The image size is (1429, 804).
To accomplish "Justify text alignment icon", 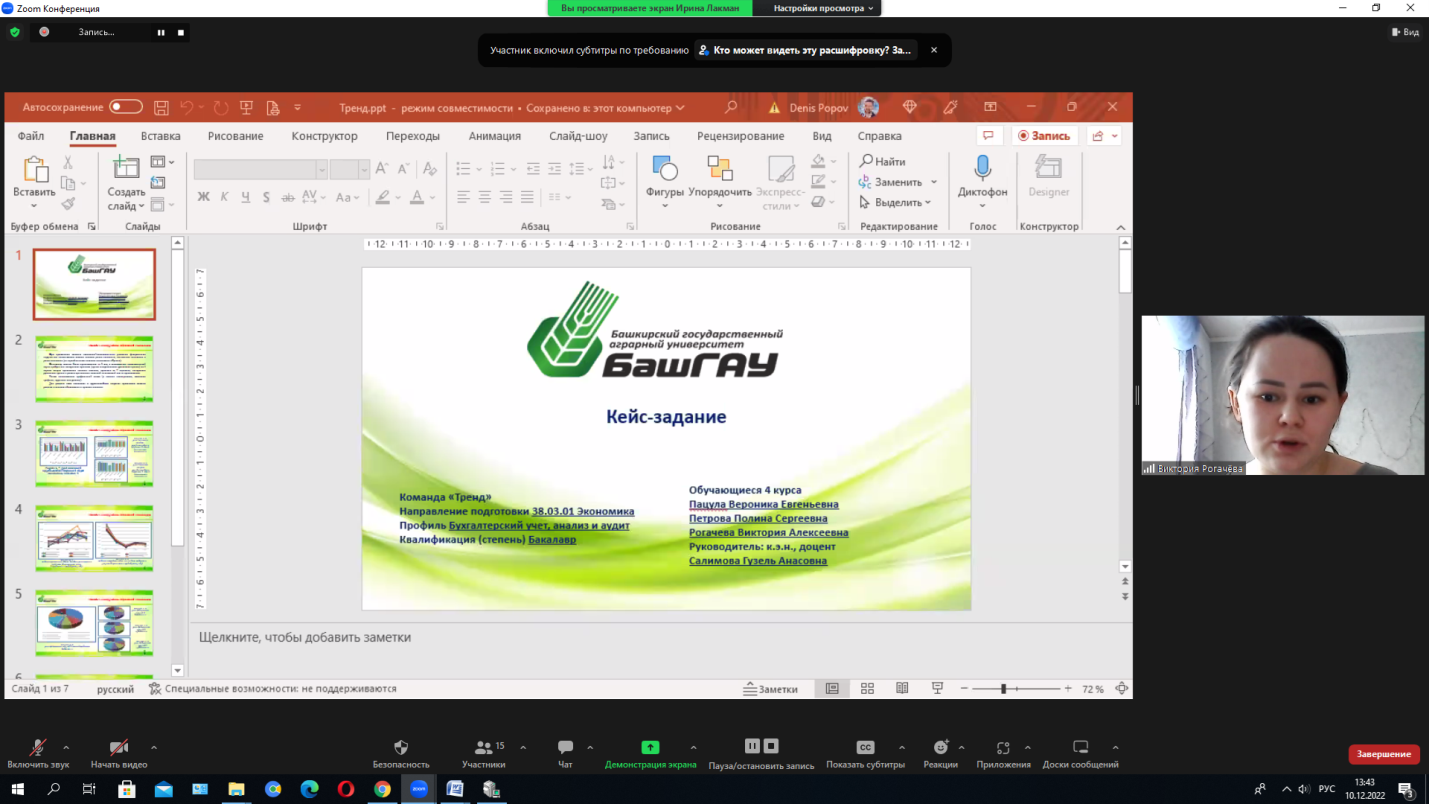I will [527, 197].
